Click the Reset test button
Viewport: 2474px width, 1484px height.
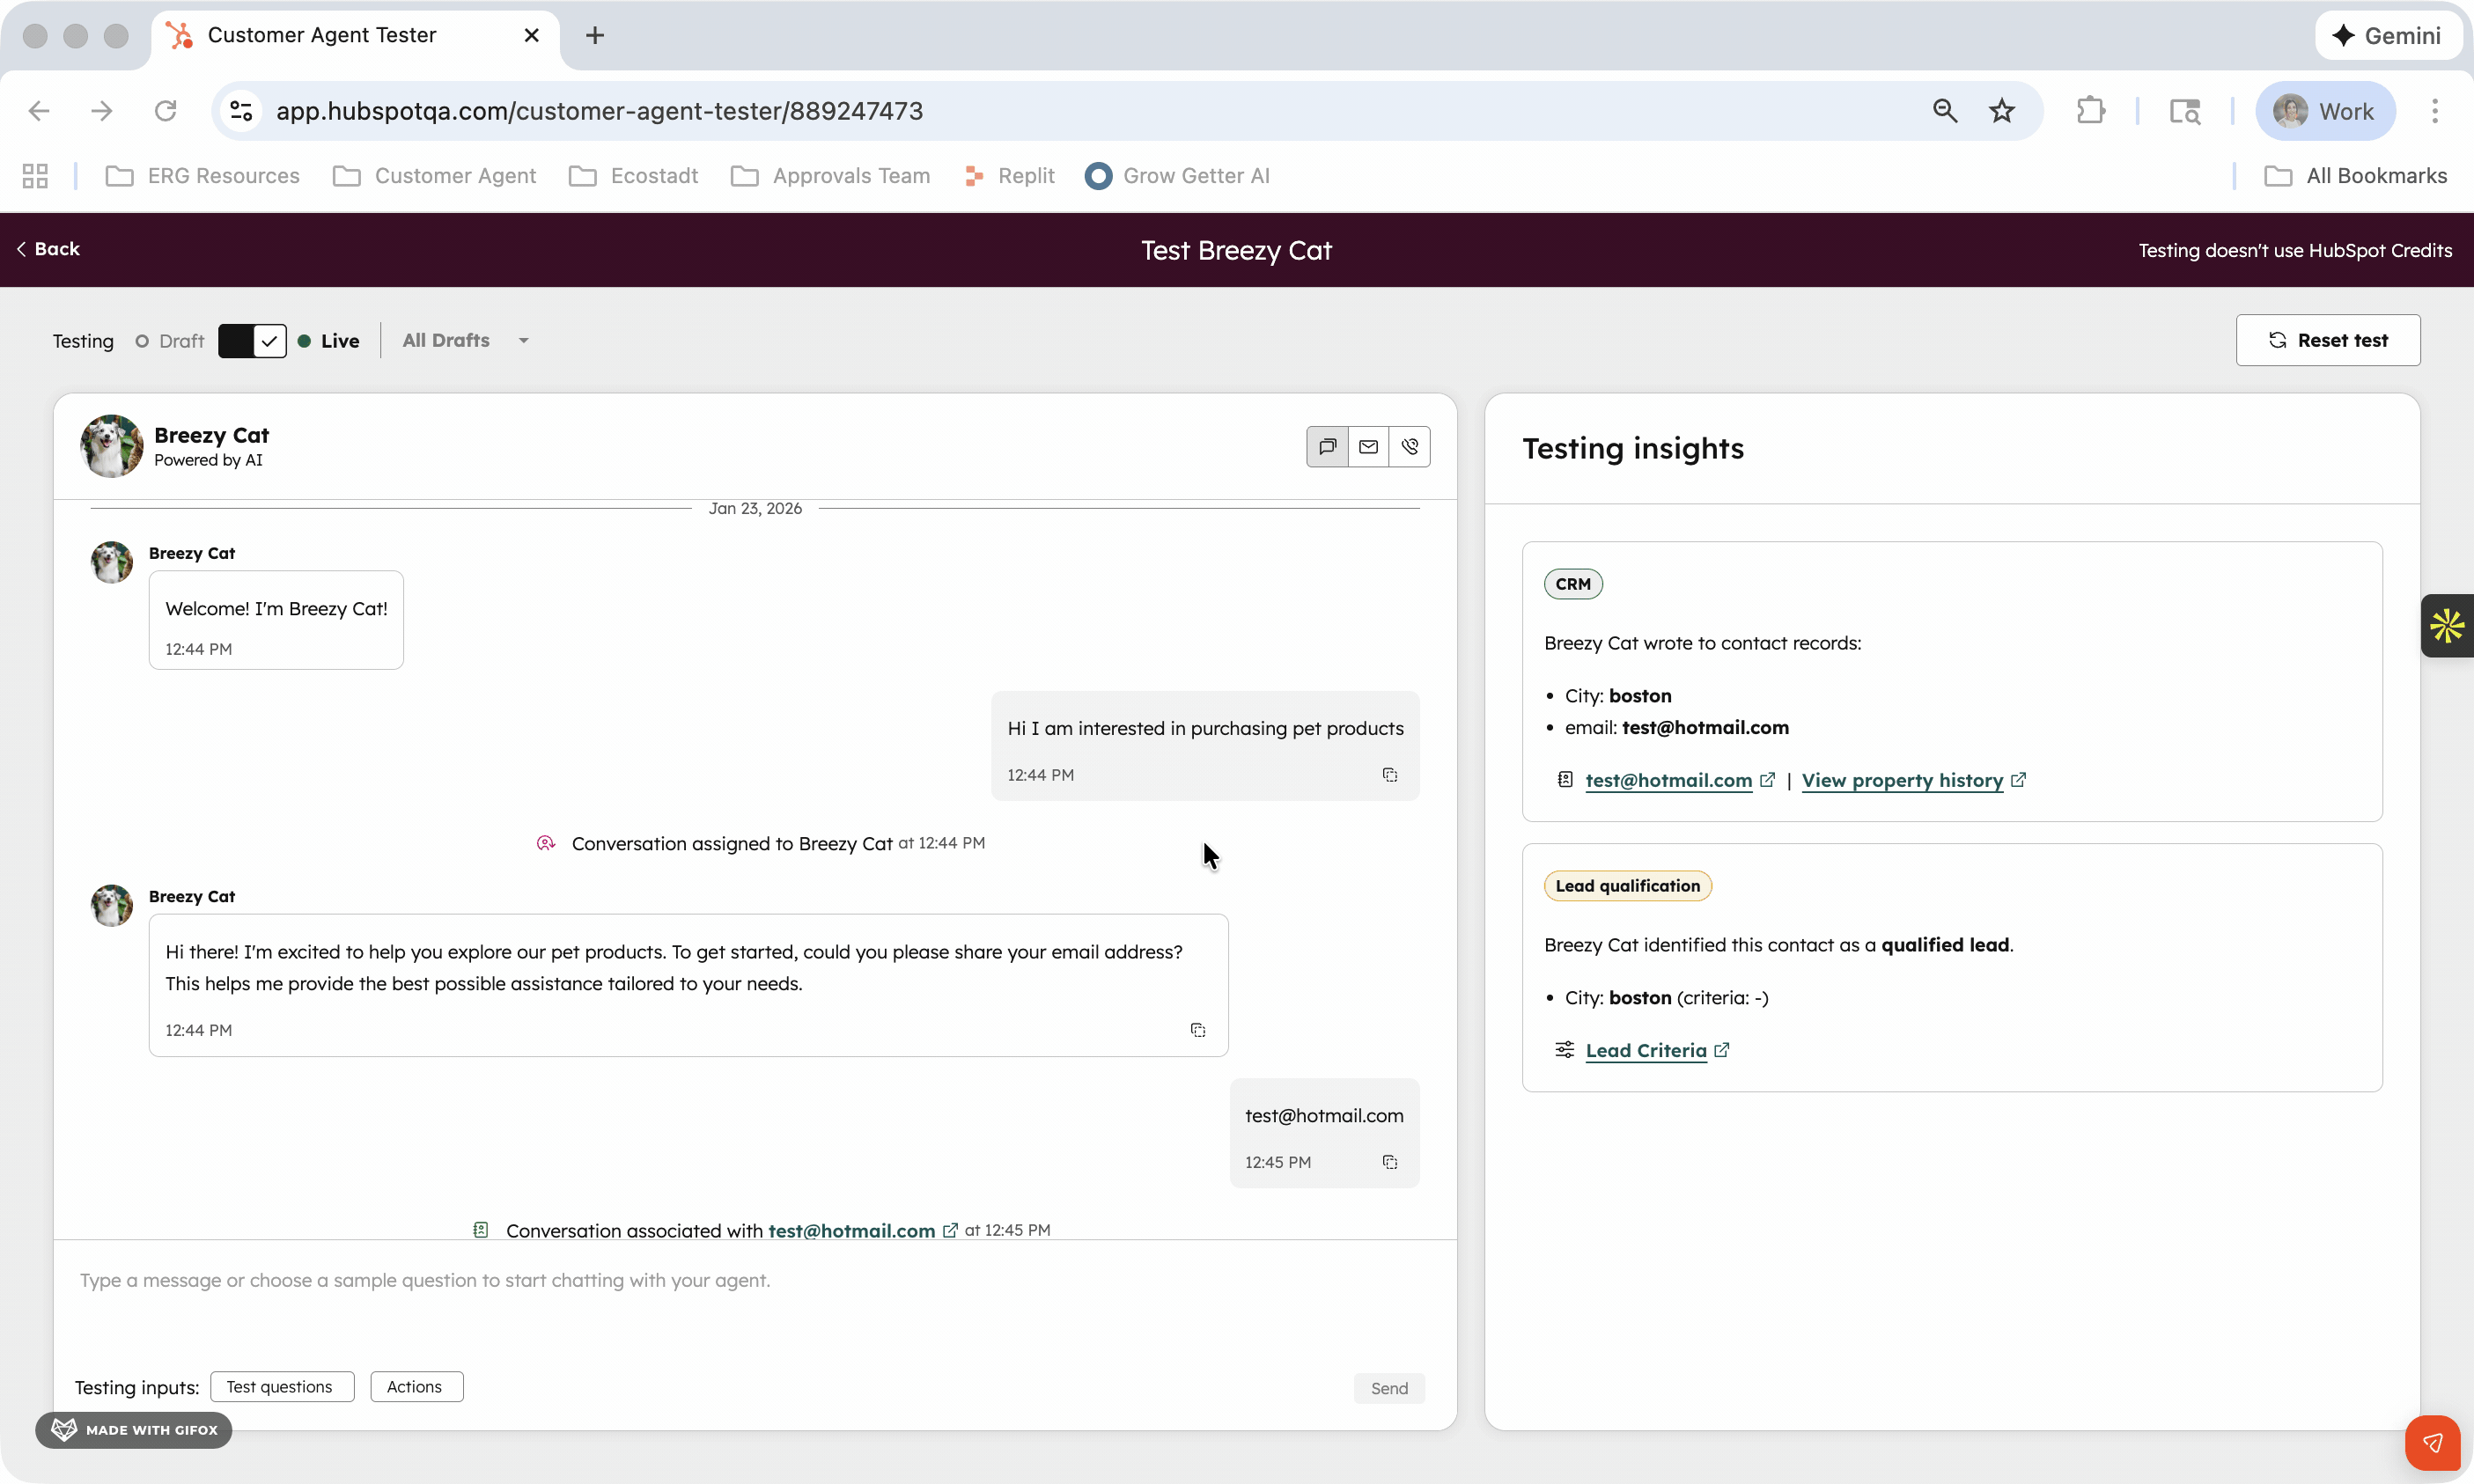pos(2327,341)
